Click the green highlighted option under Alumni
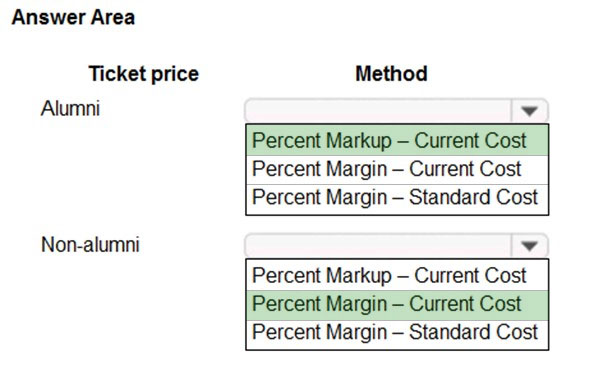 pos(397,141)
